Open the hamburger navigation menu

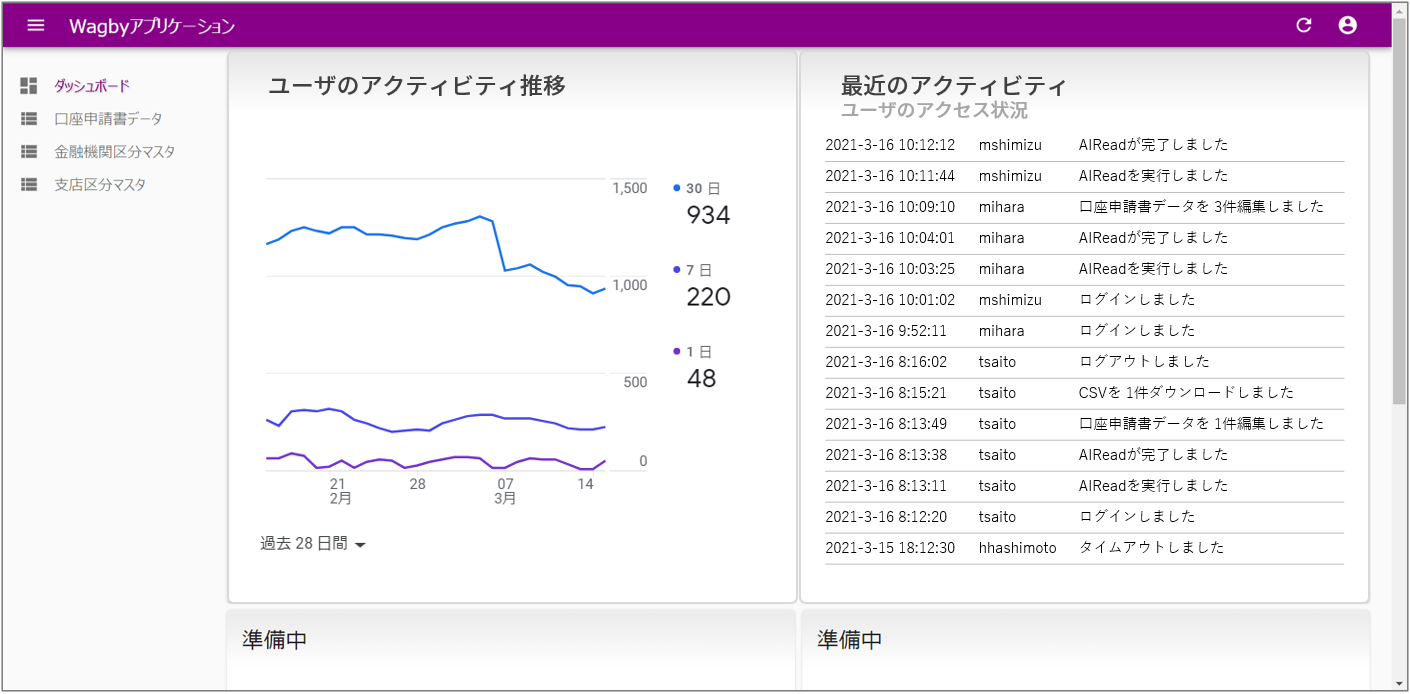click(x=36, y=25)
